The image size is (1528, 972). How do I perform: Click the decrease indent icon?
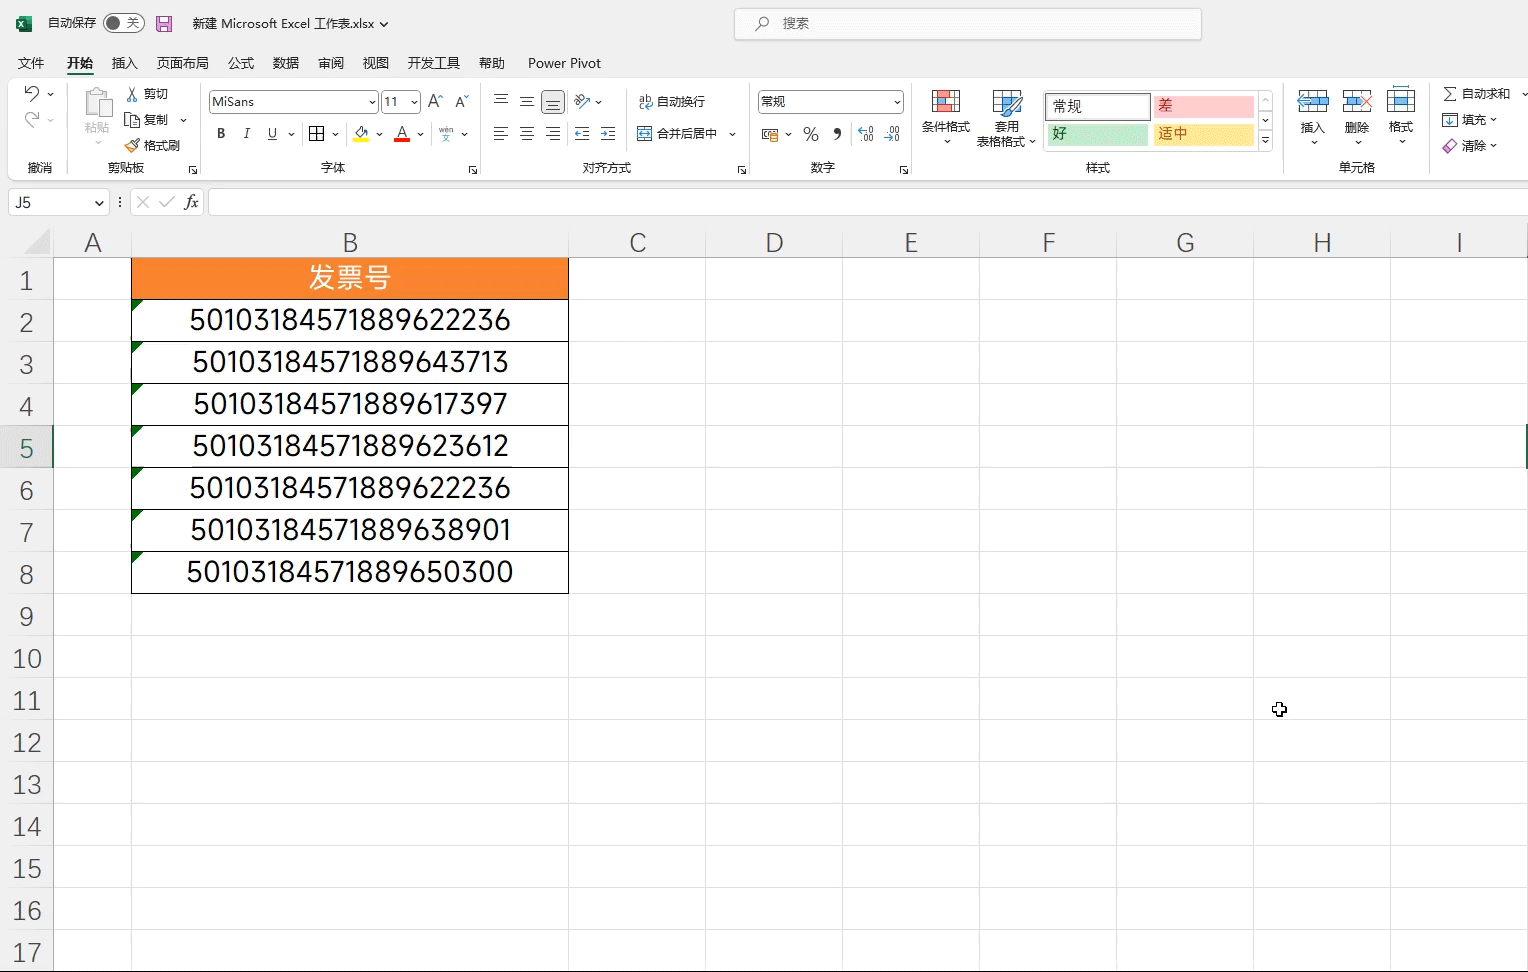[x=582, y=133]
